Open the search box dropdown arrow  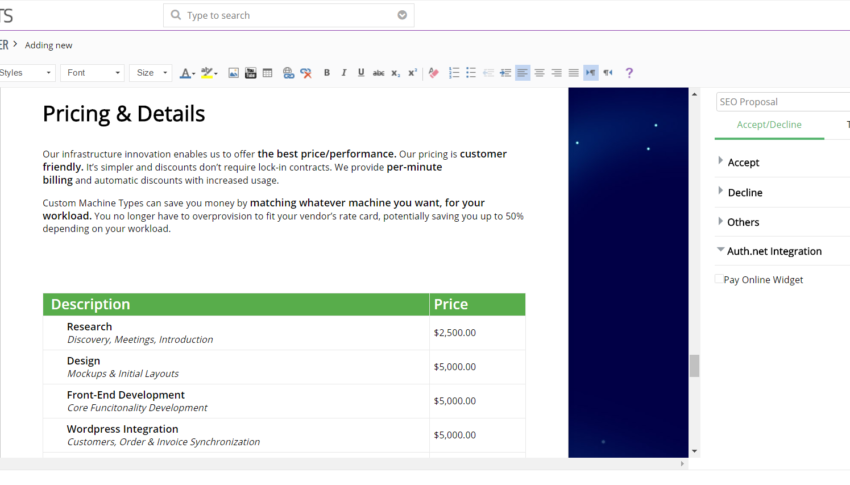tap(402, 15)
